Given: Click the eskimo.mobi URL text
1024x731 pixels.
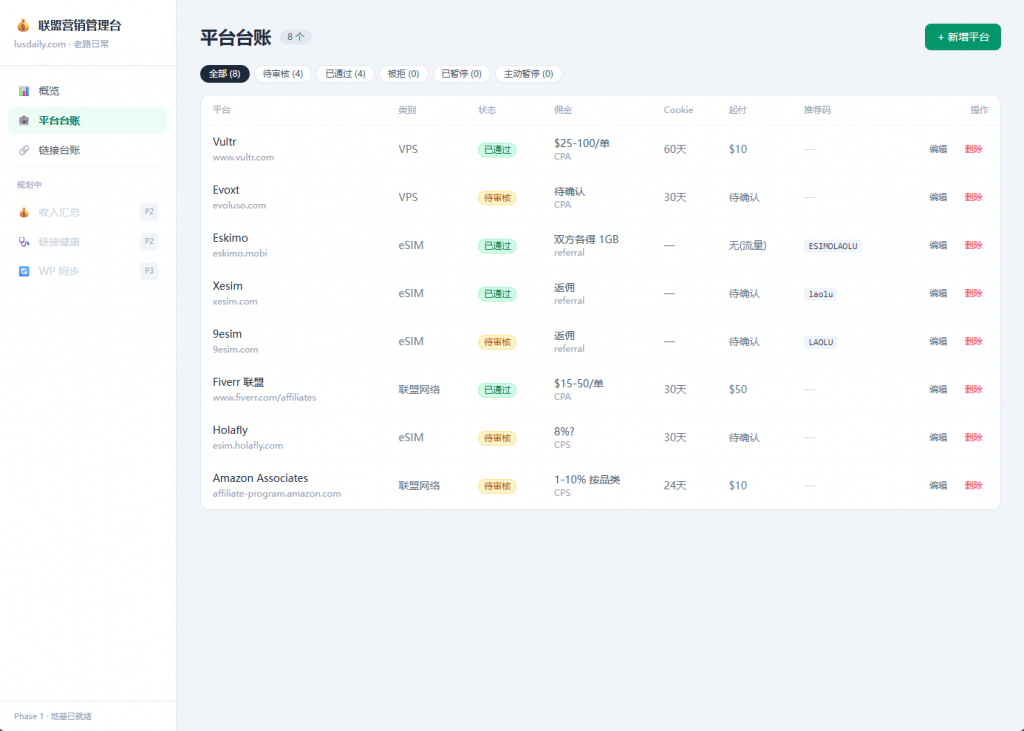Looking at the screenshot, I should point(240,253).
